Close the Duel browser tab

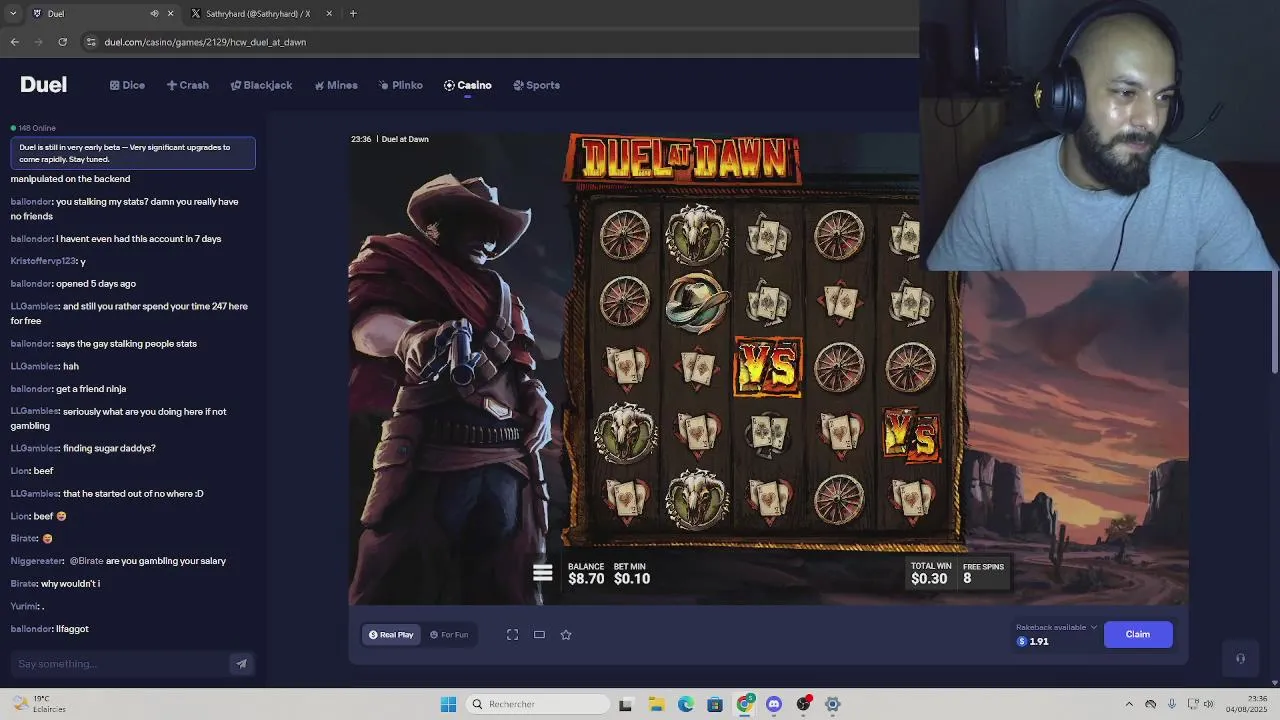pyautogui.click(x=170, y=13)
